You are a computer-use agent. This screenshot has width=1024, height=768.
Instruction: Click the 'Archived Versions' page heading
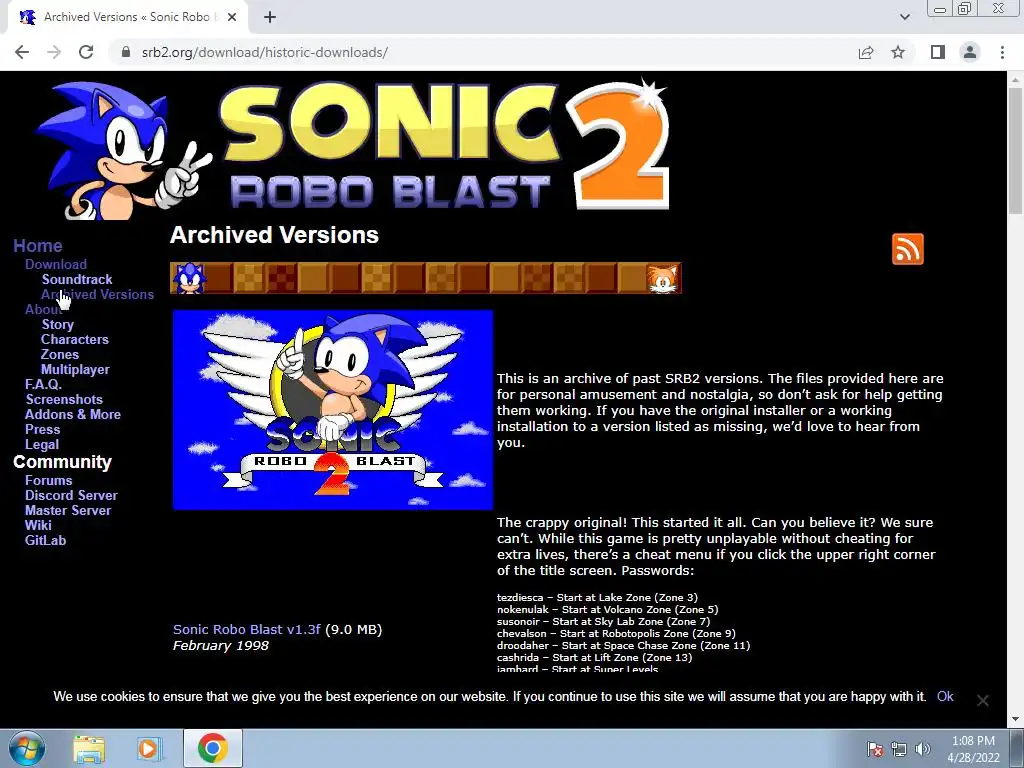coord(274,235)
